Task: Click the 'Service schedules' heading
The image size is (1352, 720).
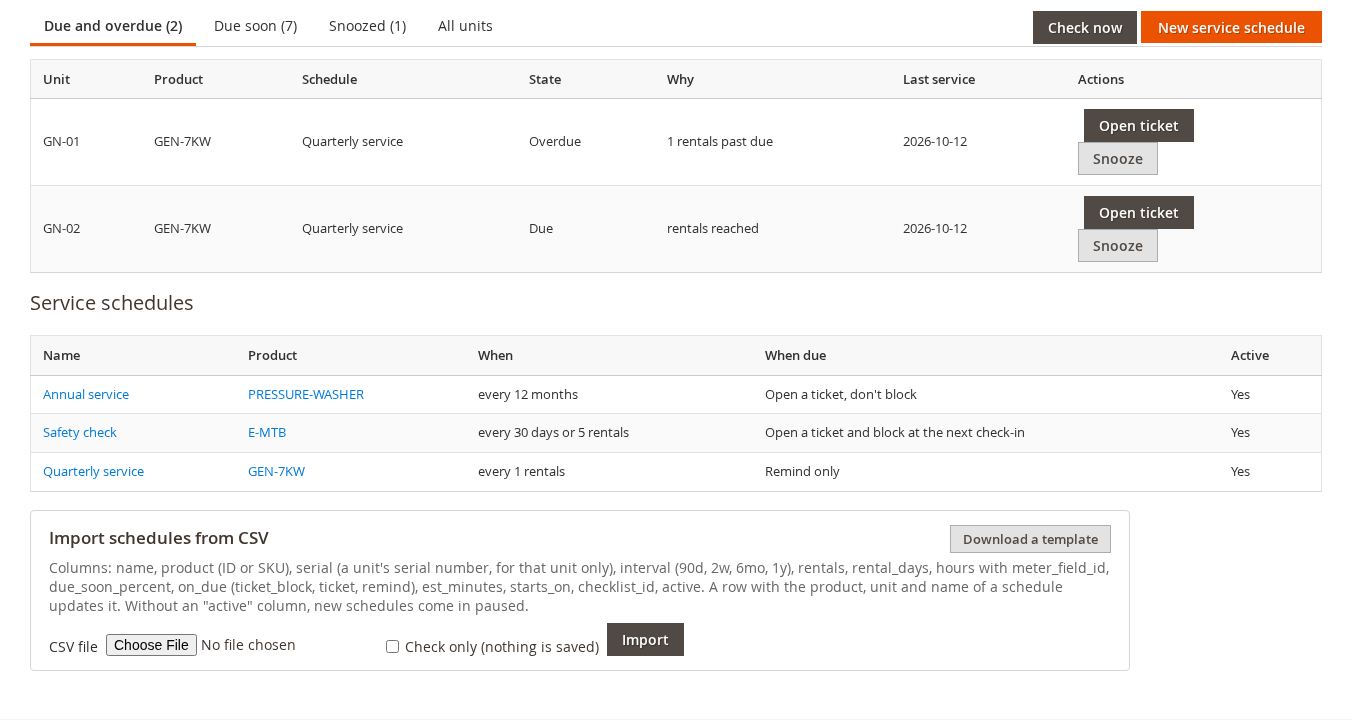Action: tap(112, 303)
